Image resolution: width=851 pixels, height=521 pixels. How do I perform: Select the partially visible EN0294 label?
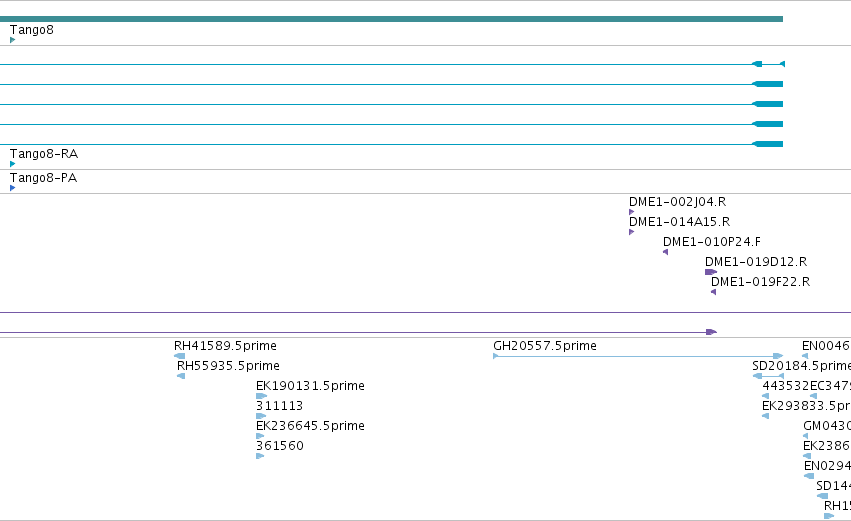tap(827, 466)
